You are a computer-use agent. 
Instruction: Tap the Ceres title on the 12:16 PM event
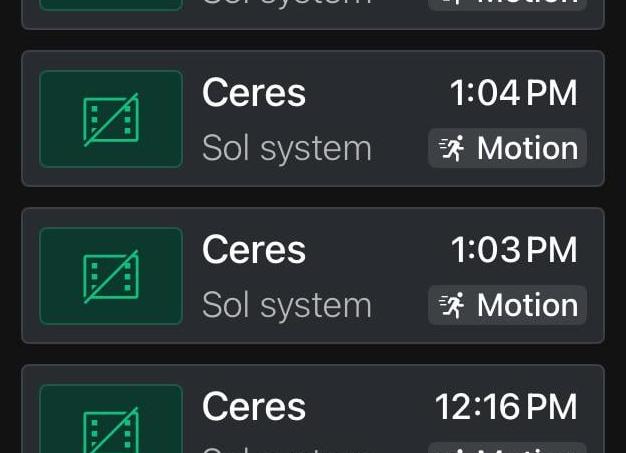254,407
